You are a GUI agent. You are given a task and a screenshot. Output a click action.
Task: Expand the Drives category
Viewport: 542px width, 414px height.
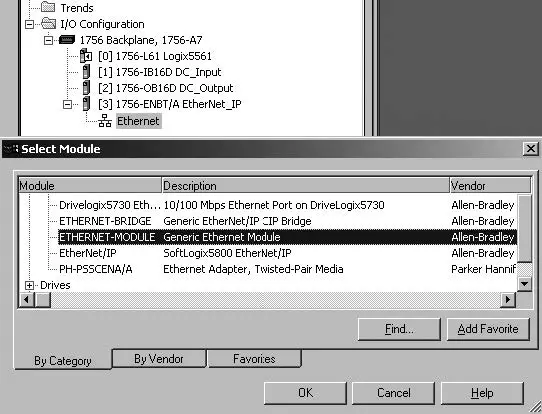click(29, 285)
